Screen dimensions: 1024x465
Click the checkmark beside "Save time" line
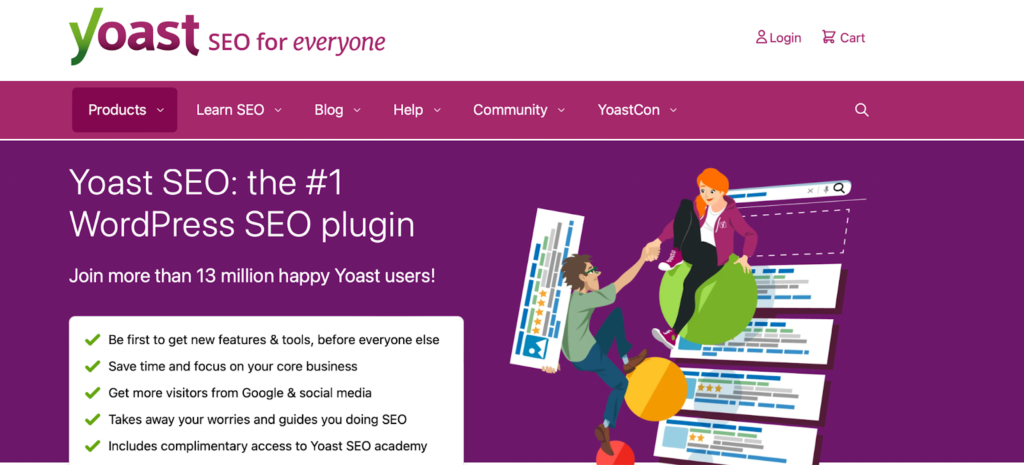93,367
